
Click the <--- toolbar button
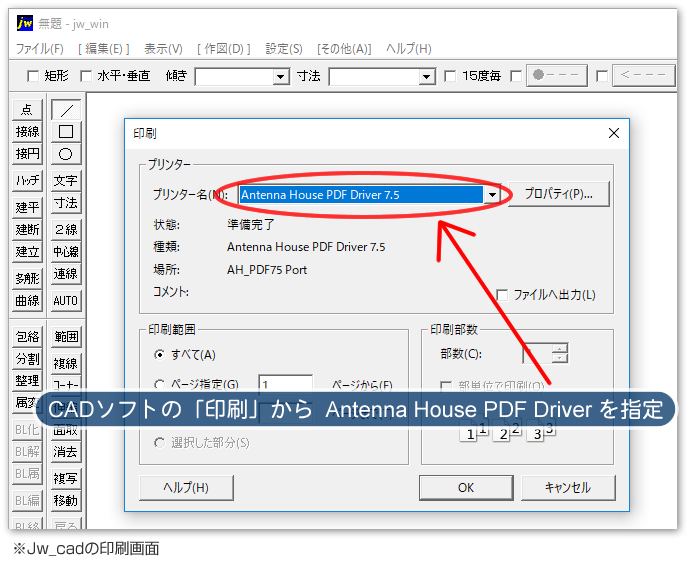(x=644, y=75)
